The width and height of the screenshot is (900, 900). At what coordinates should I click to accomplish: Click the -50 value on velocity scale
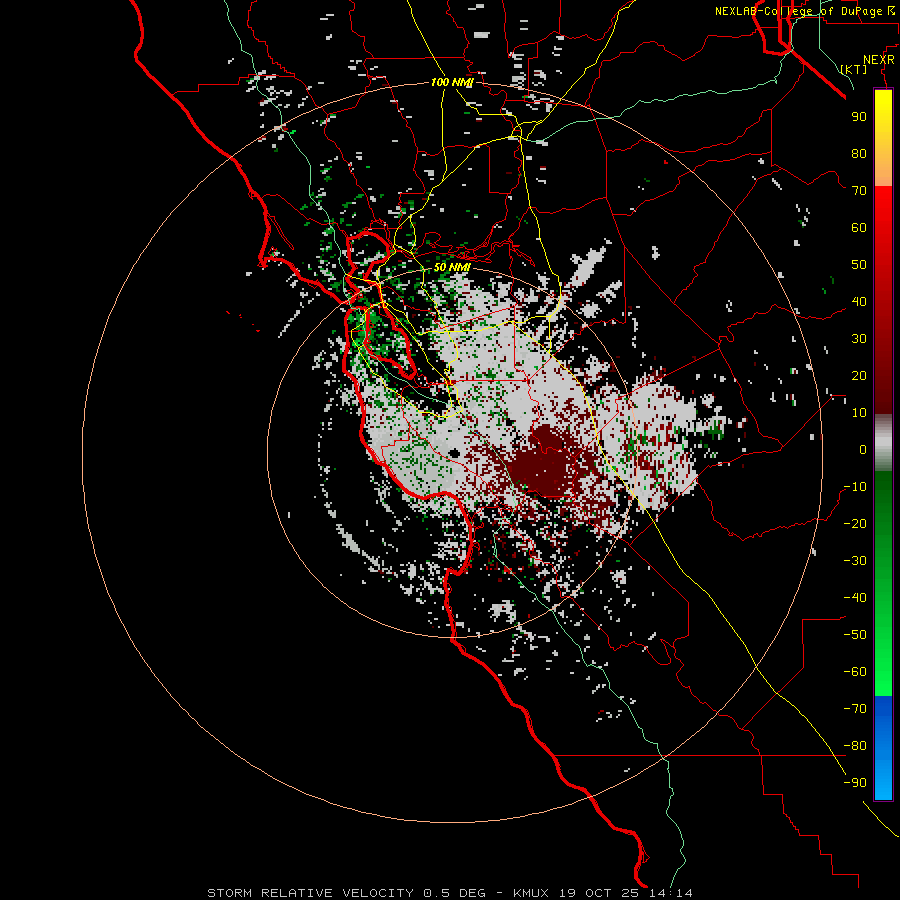[855, 635]
